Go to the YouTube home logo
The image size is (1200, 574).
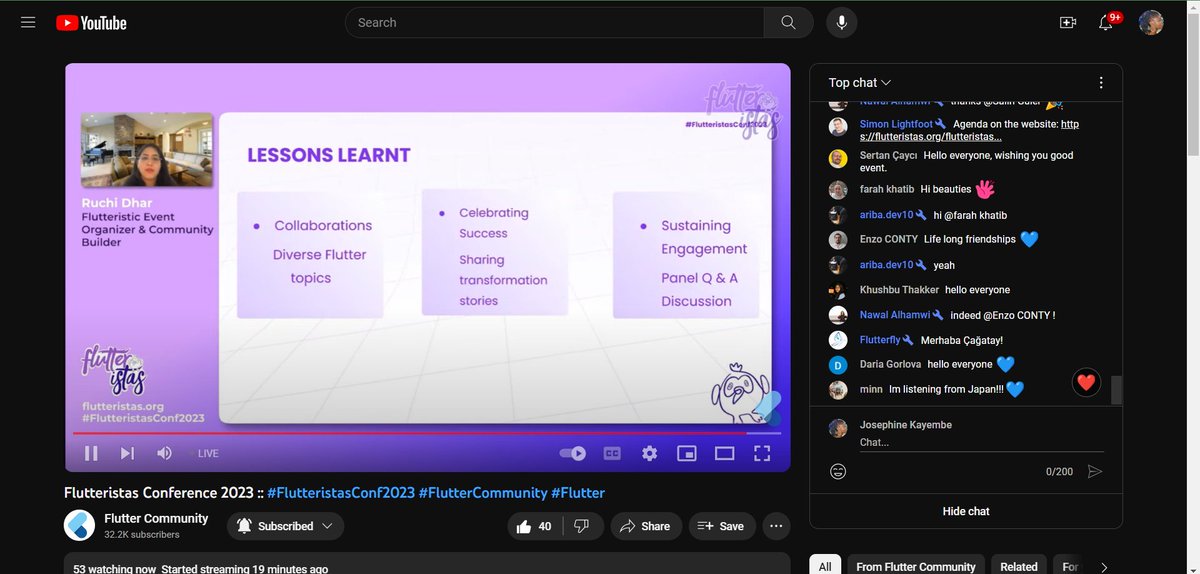92,22
